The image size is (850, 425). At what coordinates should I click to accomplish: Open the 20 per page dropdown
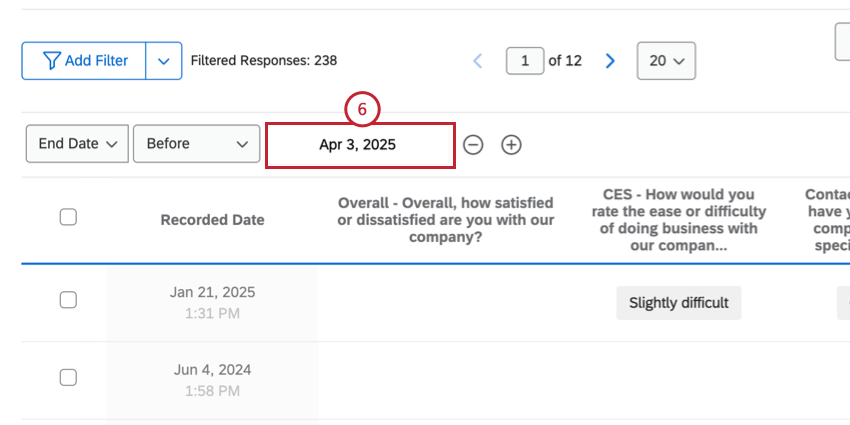pos(666,61)
